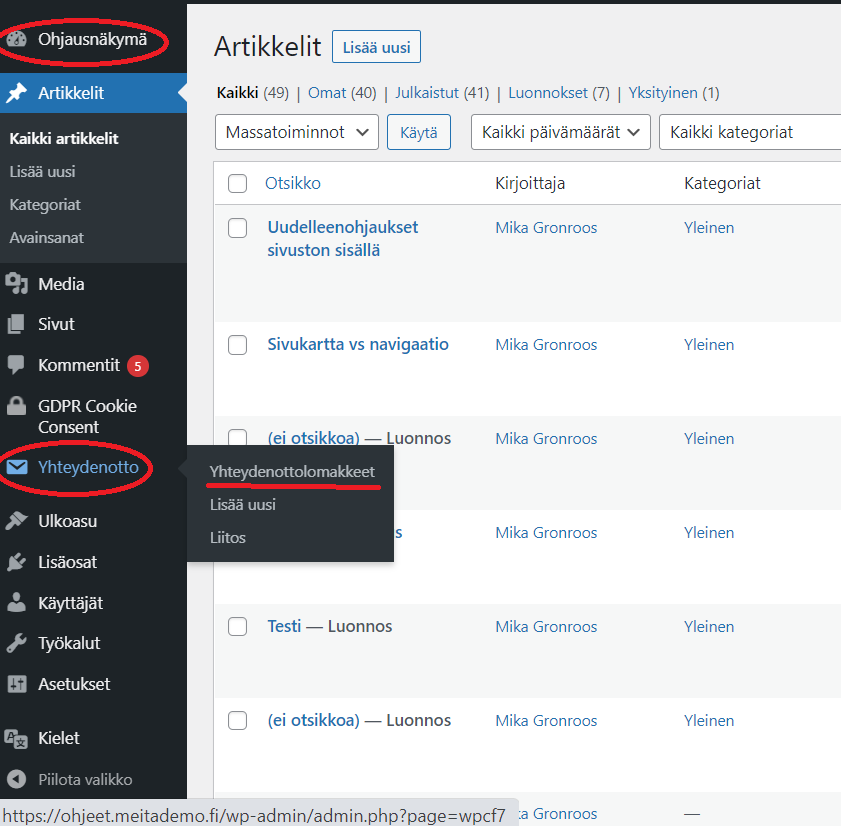Check the box for Uudelleenohjaukset sivuston sisällä
Image resolution: width=841 pixels, height=826 pixels.
(x=237, y=228)
